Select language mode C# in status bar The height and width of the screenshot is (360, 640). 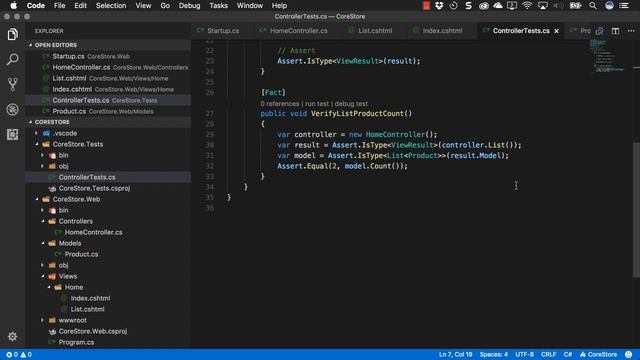coord(568,354)
